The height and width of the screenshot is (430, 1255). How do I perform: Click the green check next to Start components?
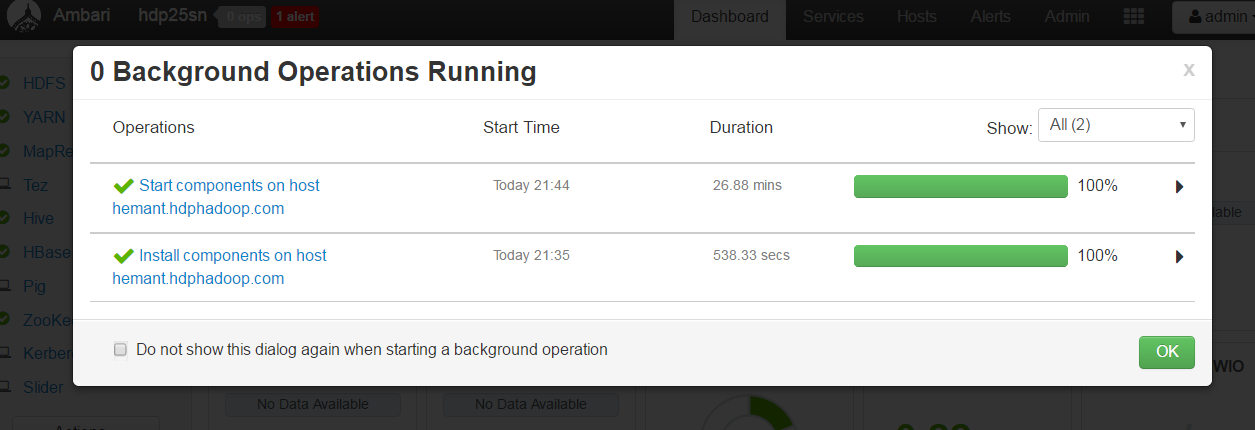coord(124,186)
